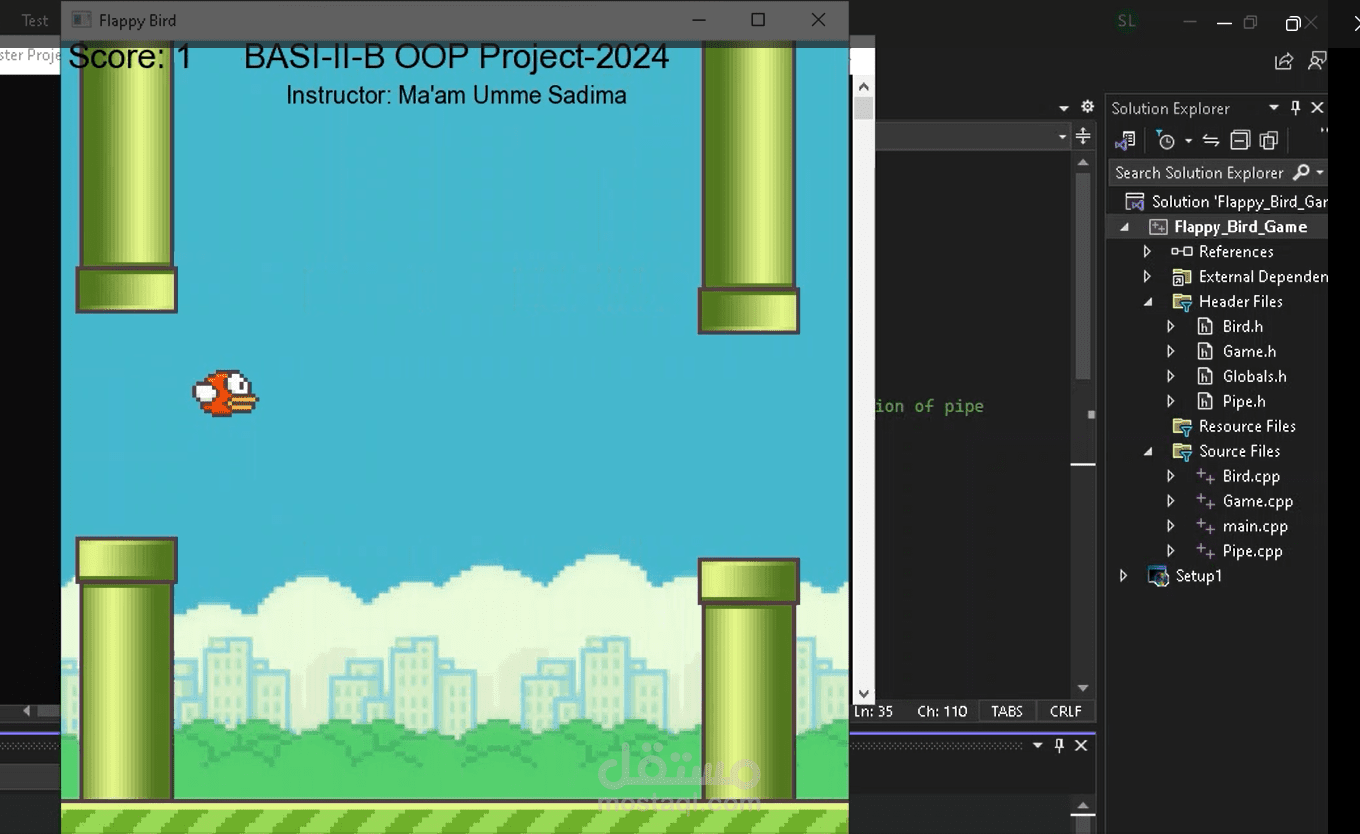The width and height of the screenshot is (1360, 834).
Task: Expand the Bird.h file node
Action: point(1170,326)
